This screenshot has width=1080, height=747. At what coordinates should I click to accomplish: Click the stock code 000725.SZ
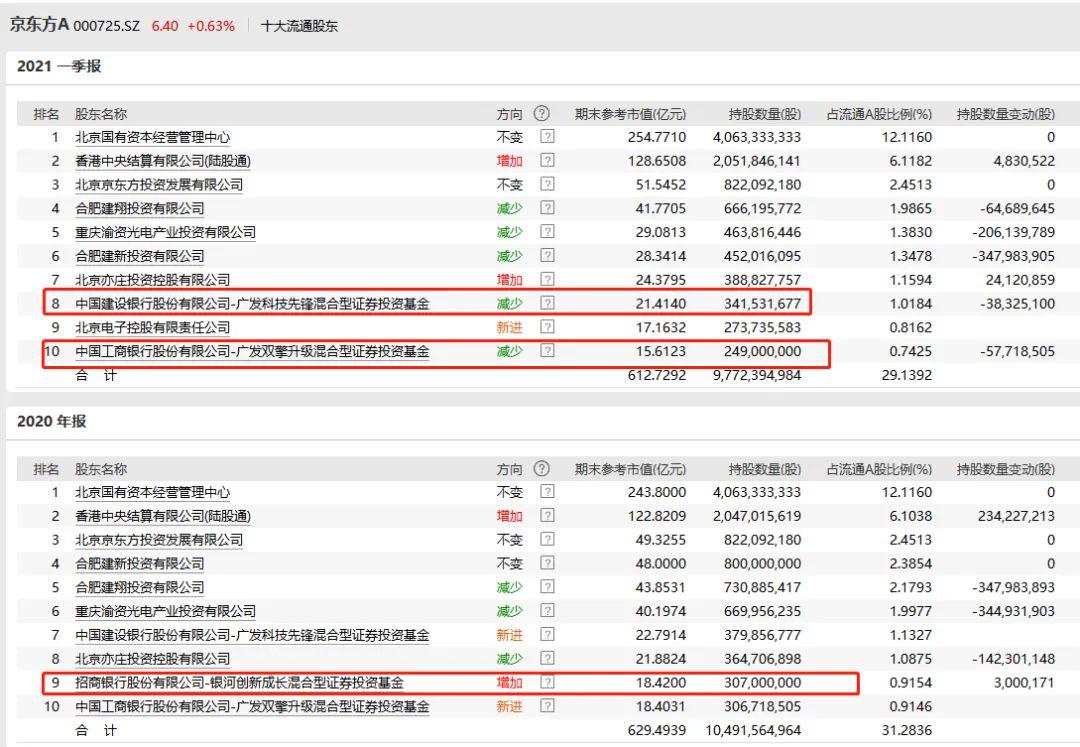click(x=106, y=26)
